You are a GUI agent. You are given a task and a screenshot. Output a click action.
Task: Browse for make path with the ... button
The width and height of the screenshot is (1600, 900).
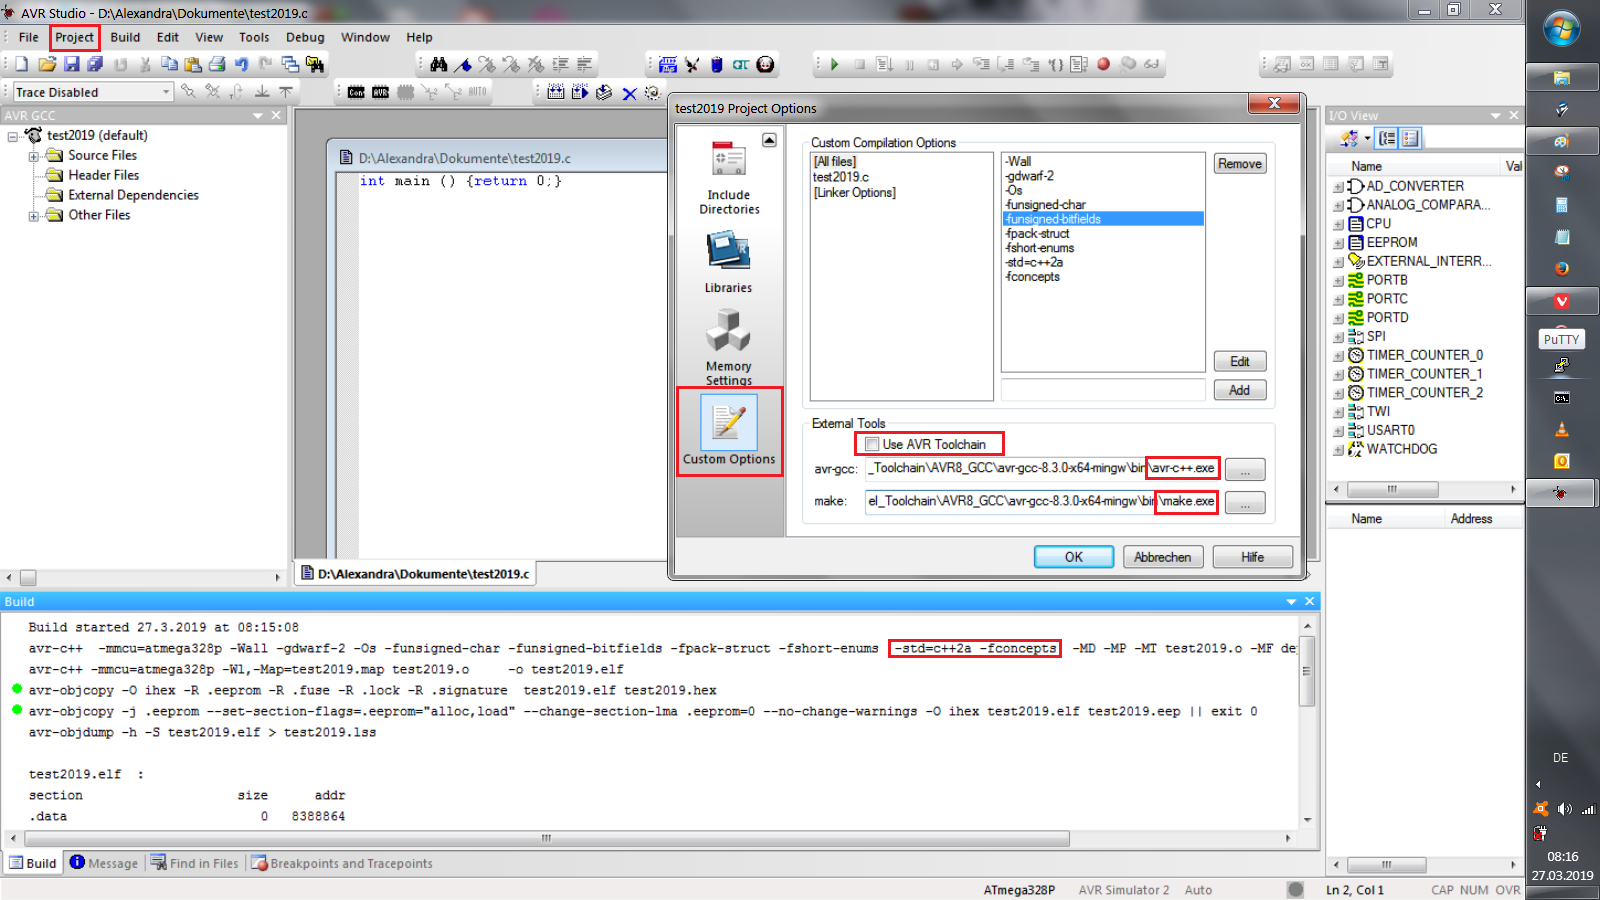click(1245, 502)
